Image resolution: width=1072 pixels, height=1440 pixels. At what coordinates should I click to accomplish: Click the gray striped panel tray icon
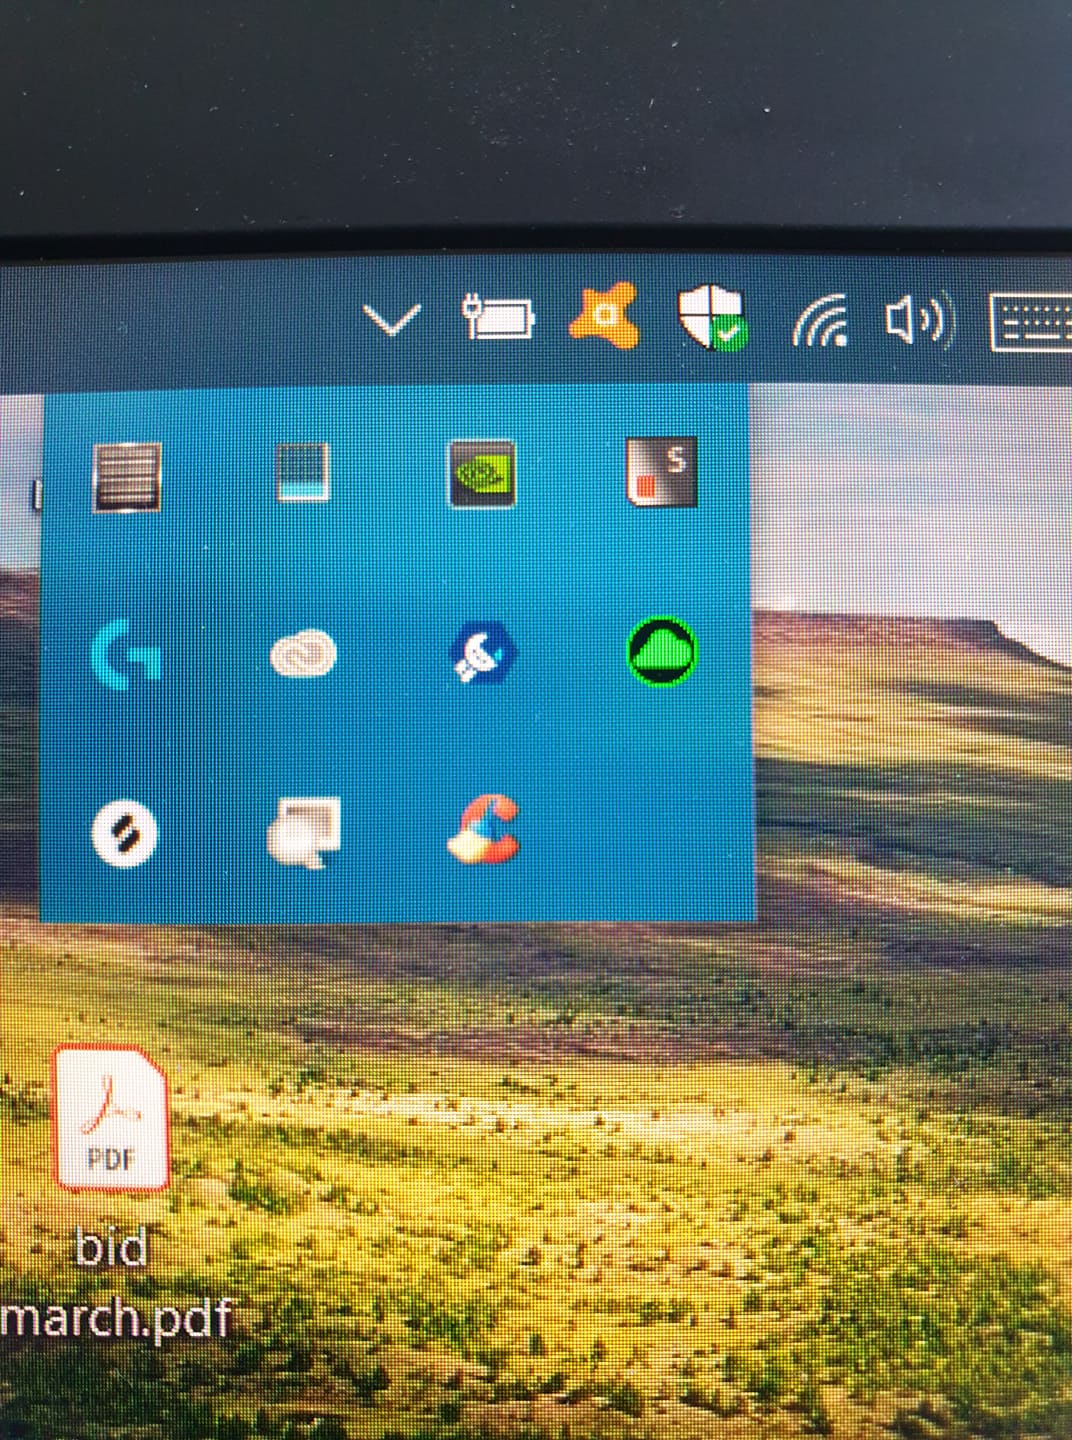[x=127, y=477]
